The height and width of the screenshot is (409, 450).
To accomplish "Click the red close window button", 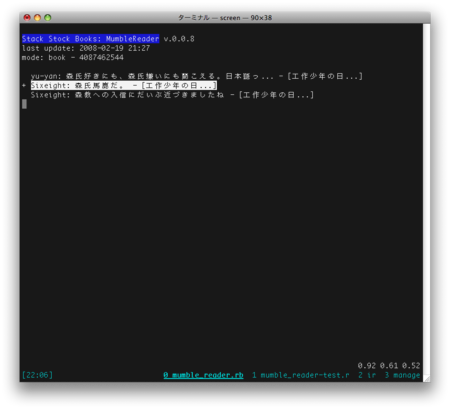I will (27, 18).
